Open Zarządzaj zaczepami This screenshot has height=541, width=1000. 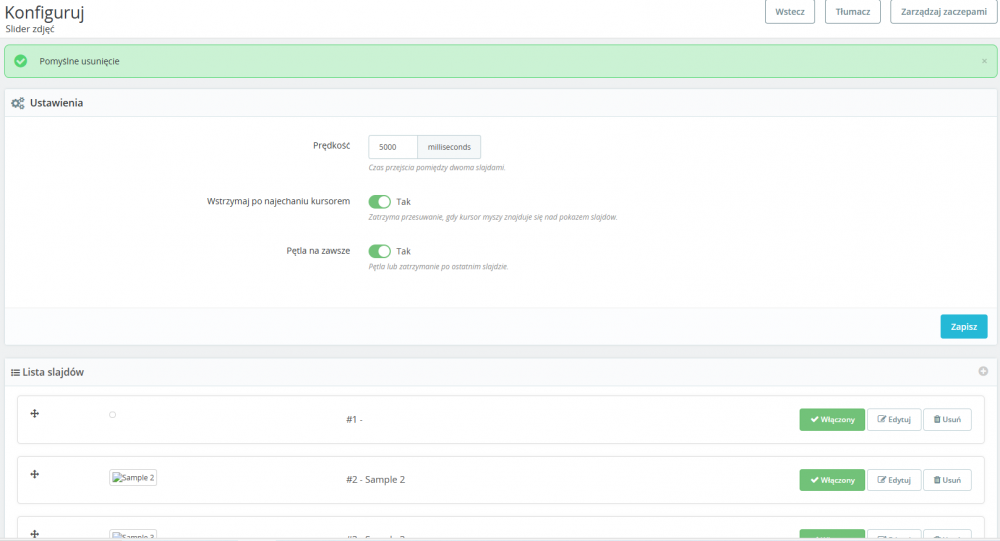[943, 11]
